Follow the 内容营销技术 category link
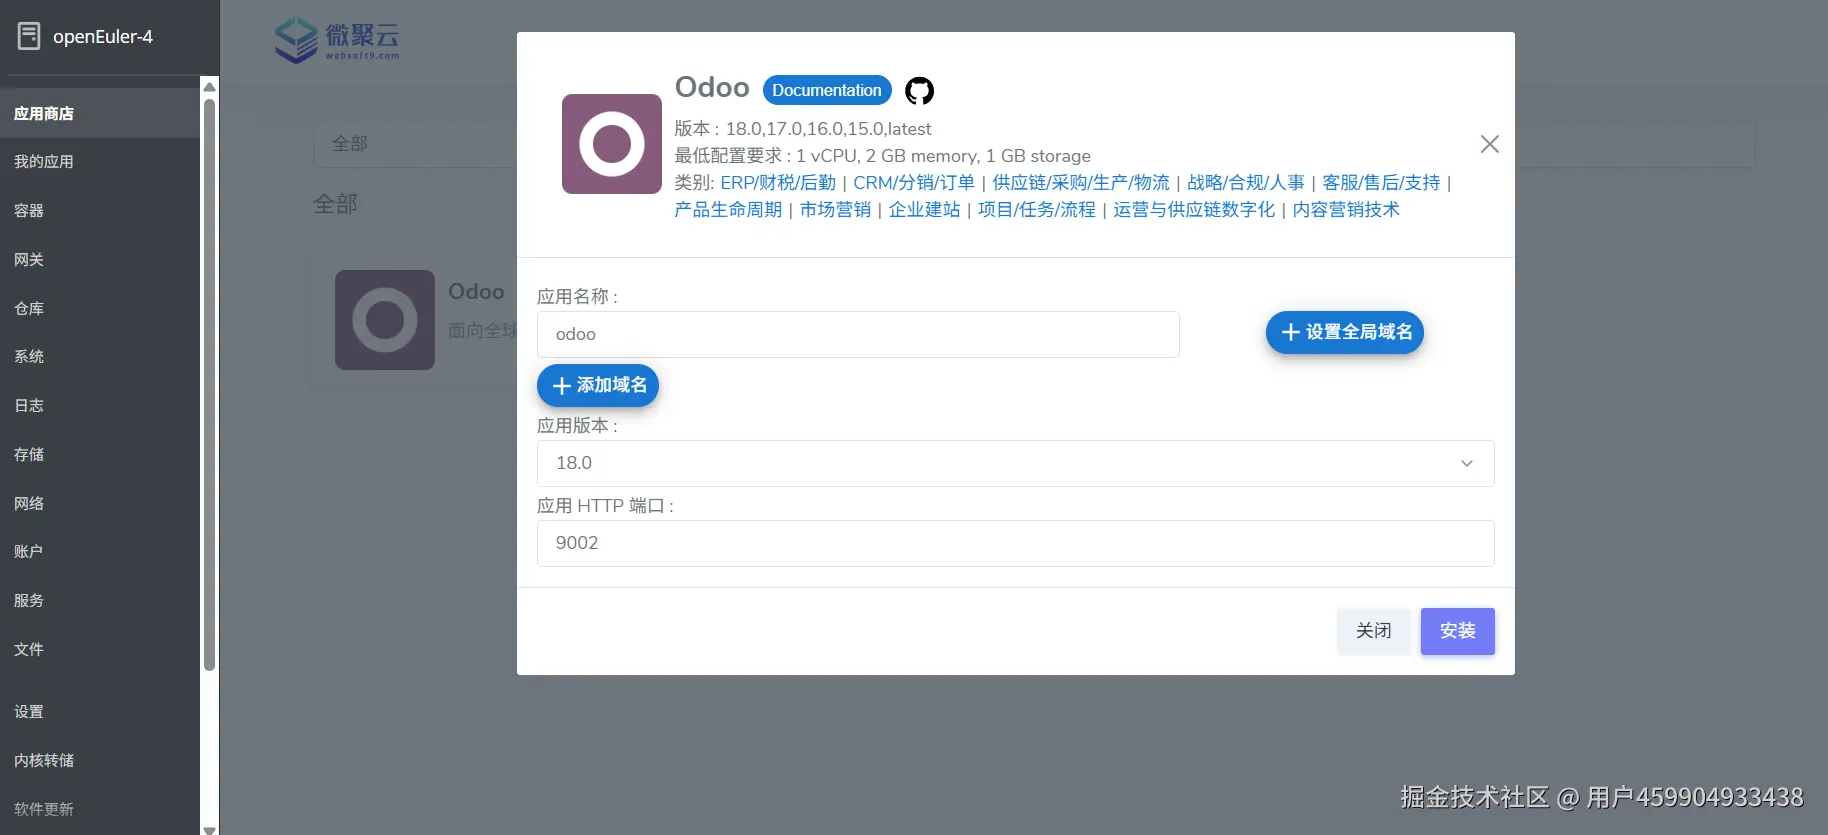 [1346, 210]
